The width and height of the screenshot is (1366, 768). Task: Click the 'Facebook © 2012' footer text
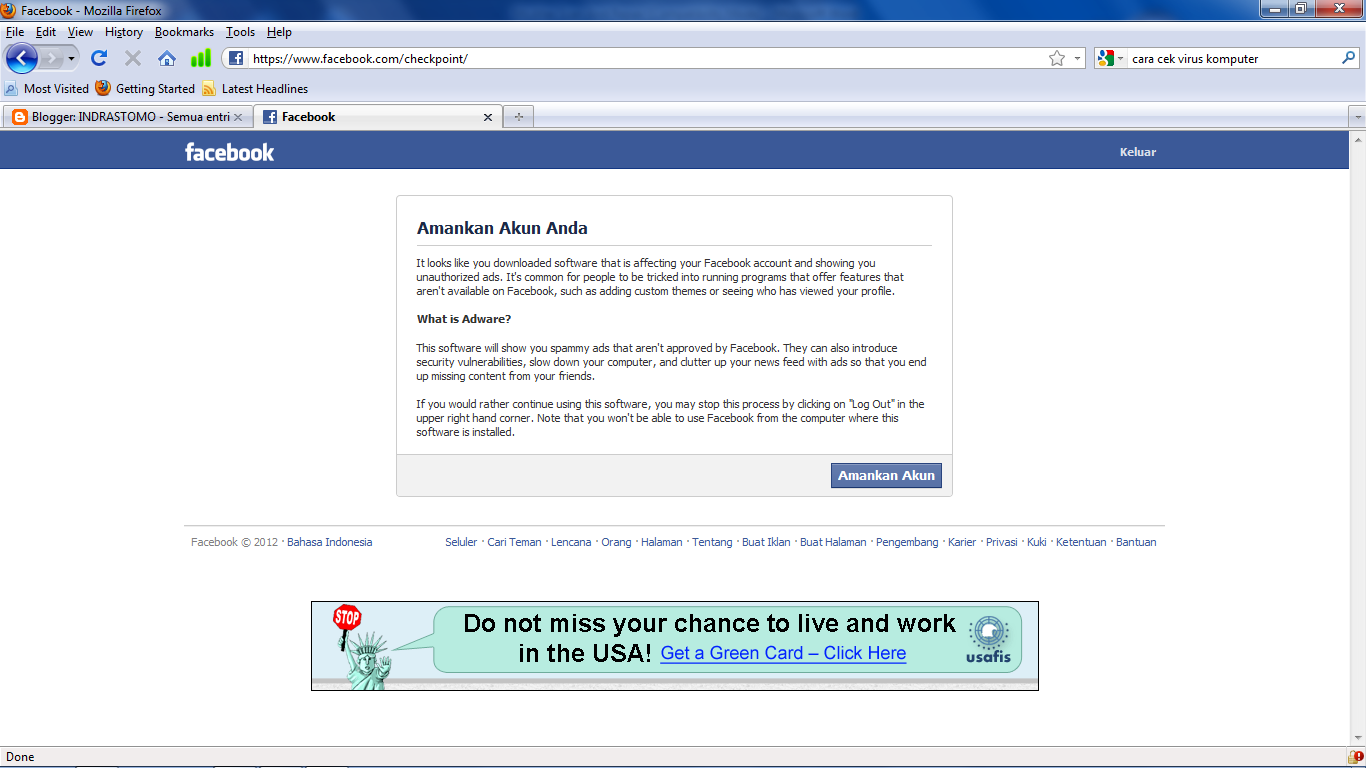[234, 542]
